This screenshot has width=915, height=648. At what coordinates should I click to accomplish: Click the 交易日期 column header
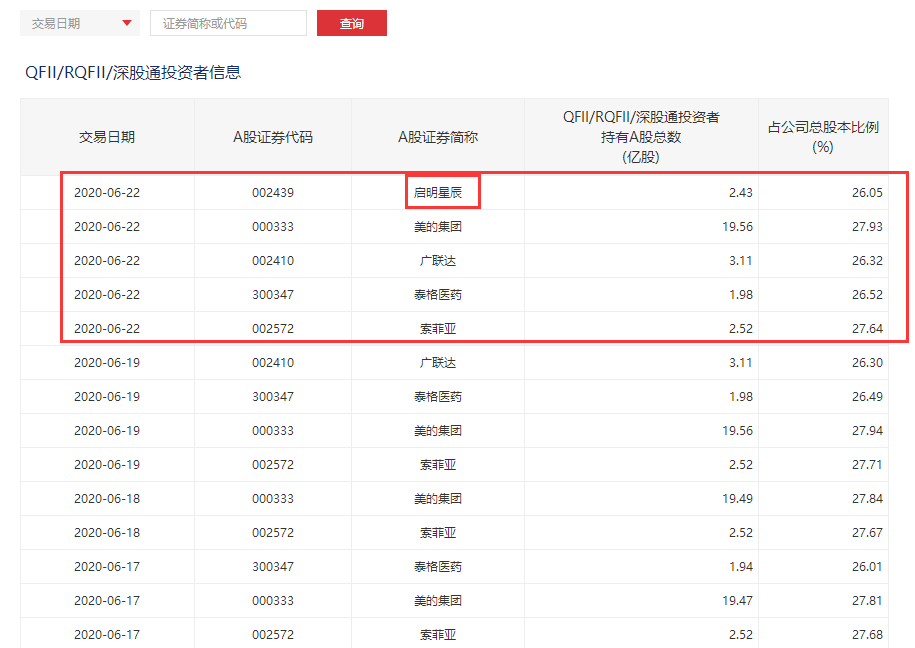(x=107, y=137)
